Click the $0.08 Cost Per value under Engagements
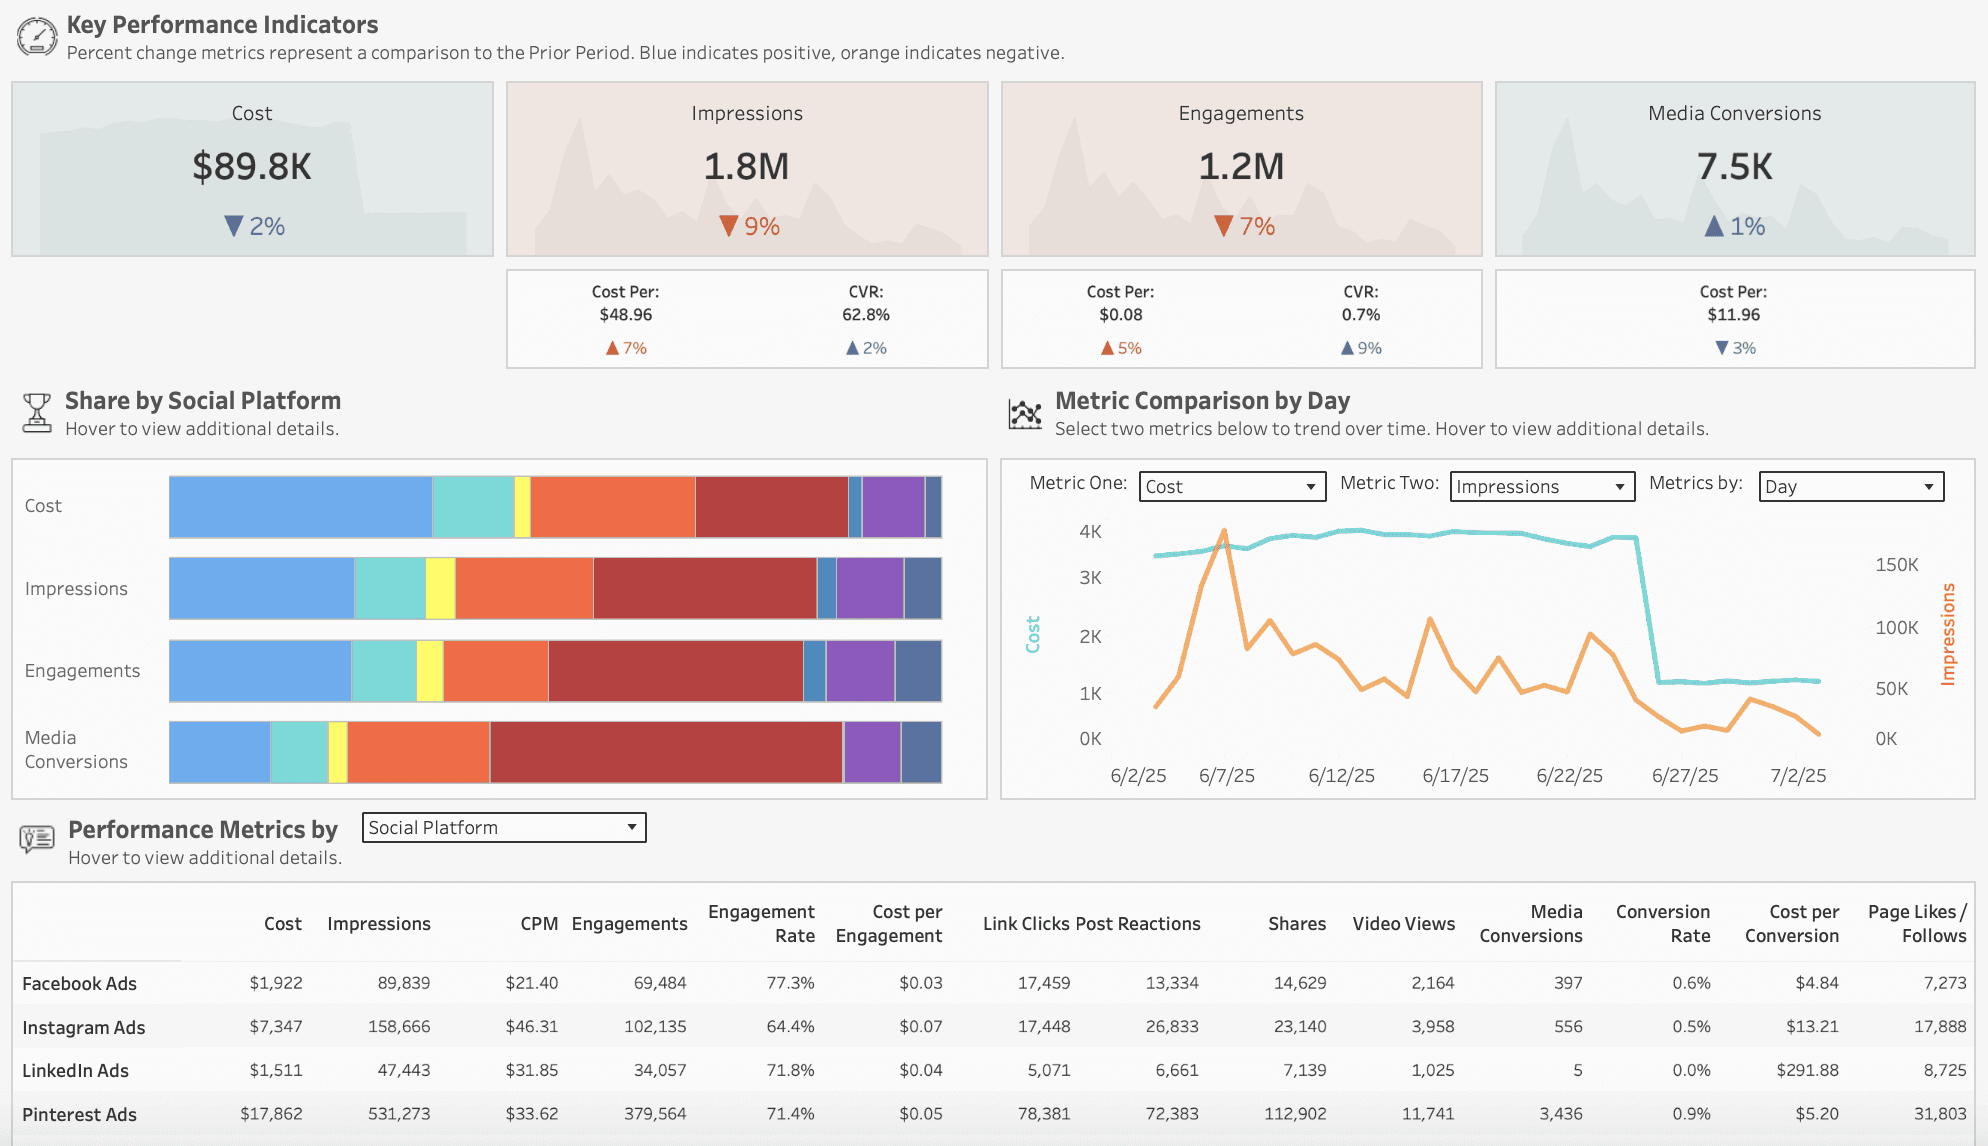The width and height of the screenshot is (1988, 1146). [1121, 315]
